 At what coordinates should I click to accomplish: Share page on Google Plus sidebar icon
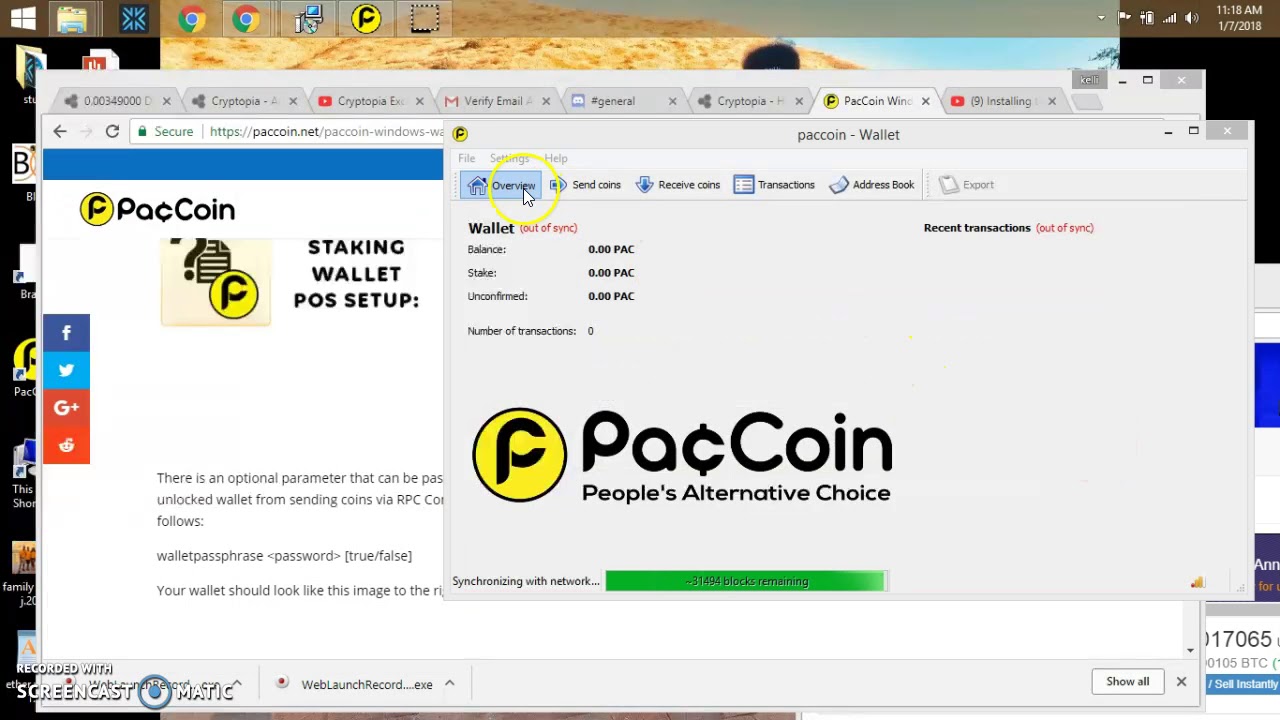[x=66, y=408]
